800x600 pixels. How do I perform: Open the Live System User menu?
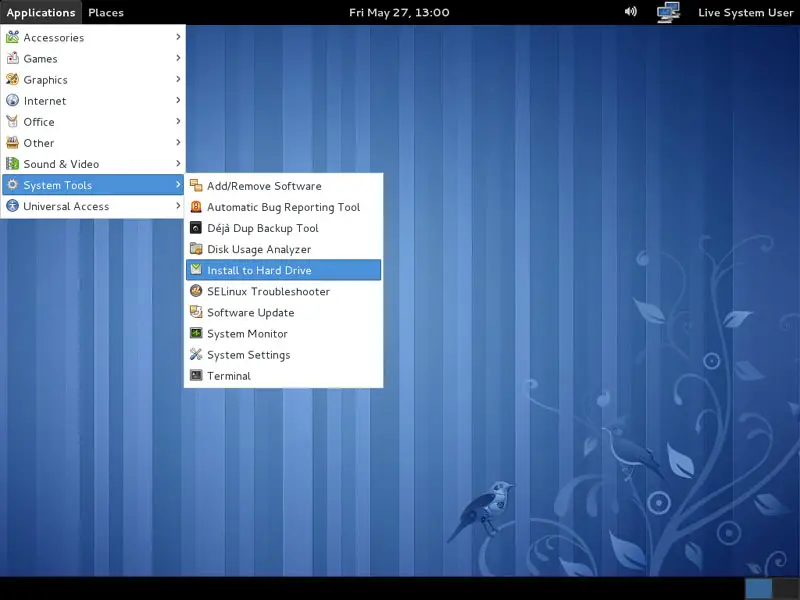[x=745, y=12]
